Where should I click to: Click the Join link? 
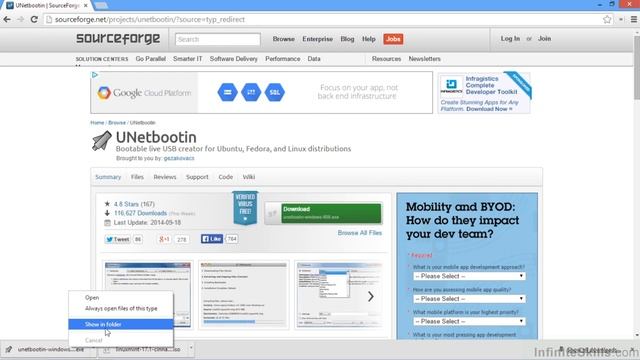(544, 38)
